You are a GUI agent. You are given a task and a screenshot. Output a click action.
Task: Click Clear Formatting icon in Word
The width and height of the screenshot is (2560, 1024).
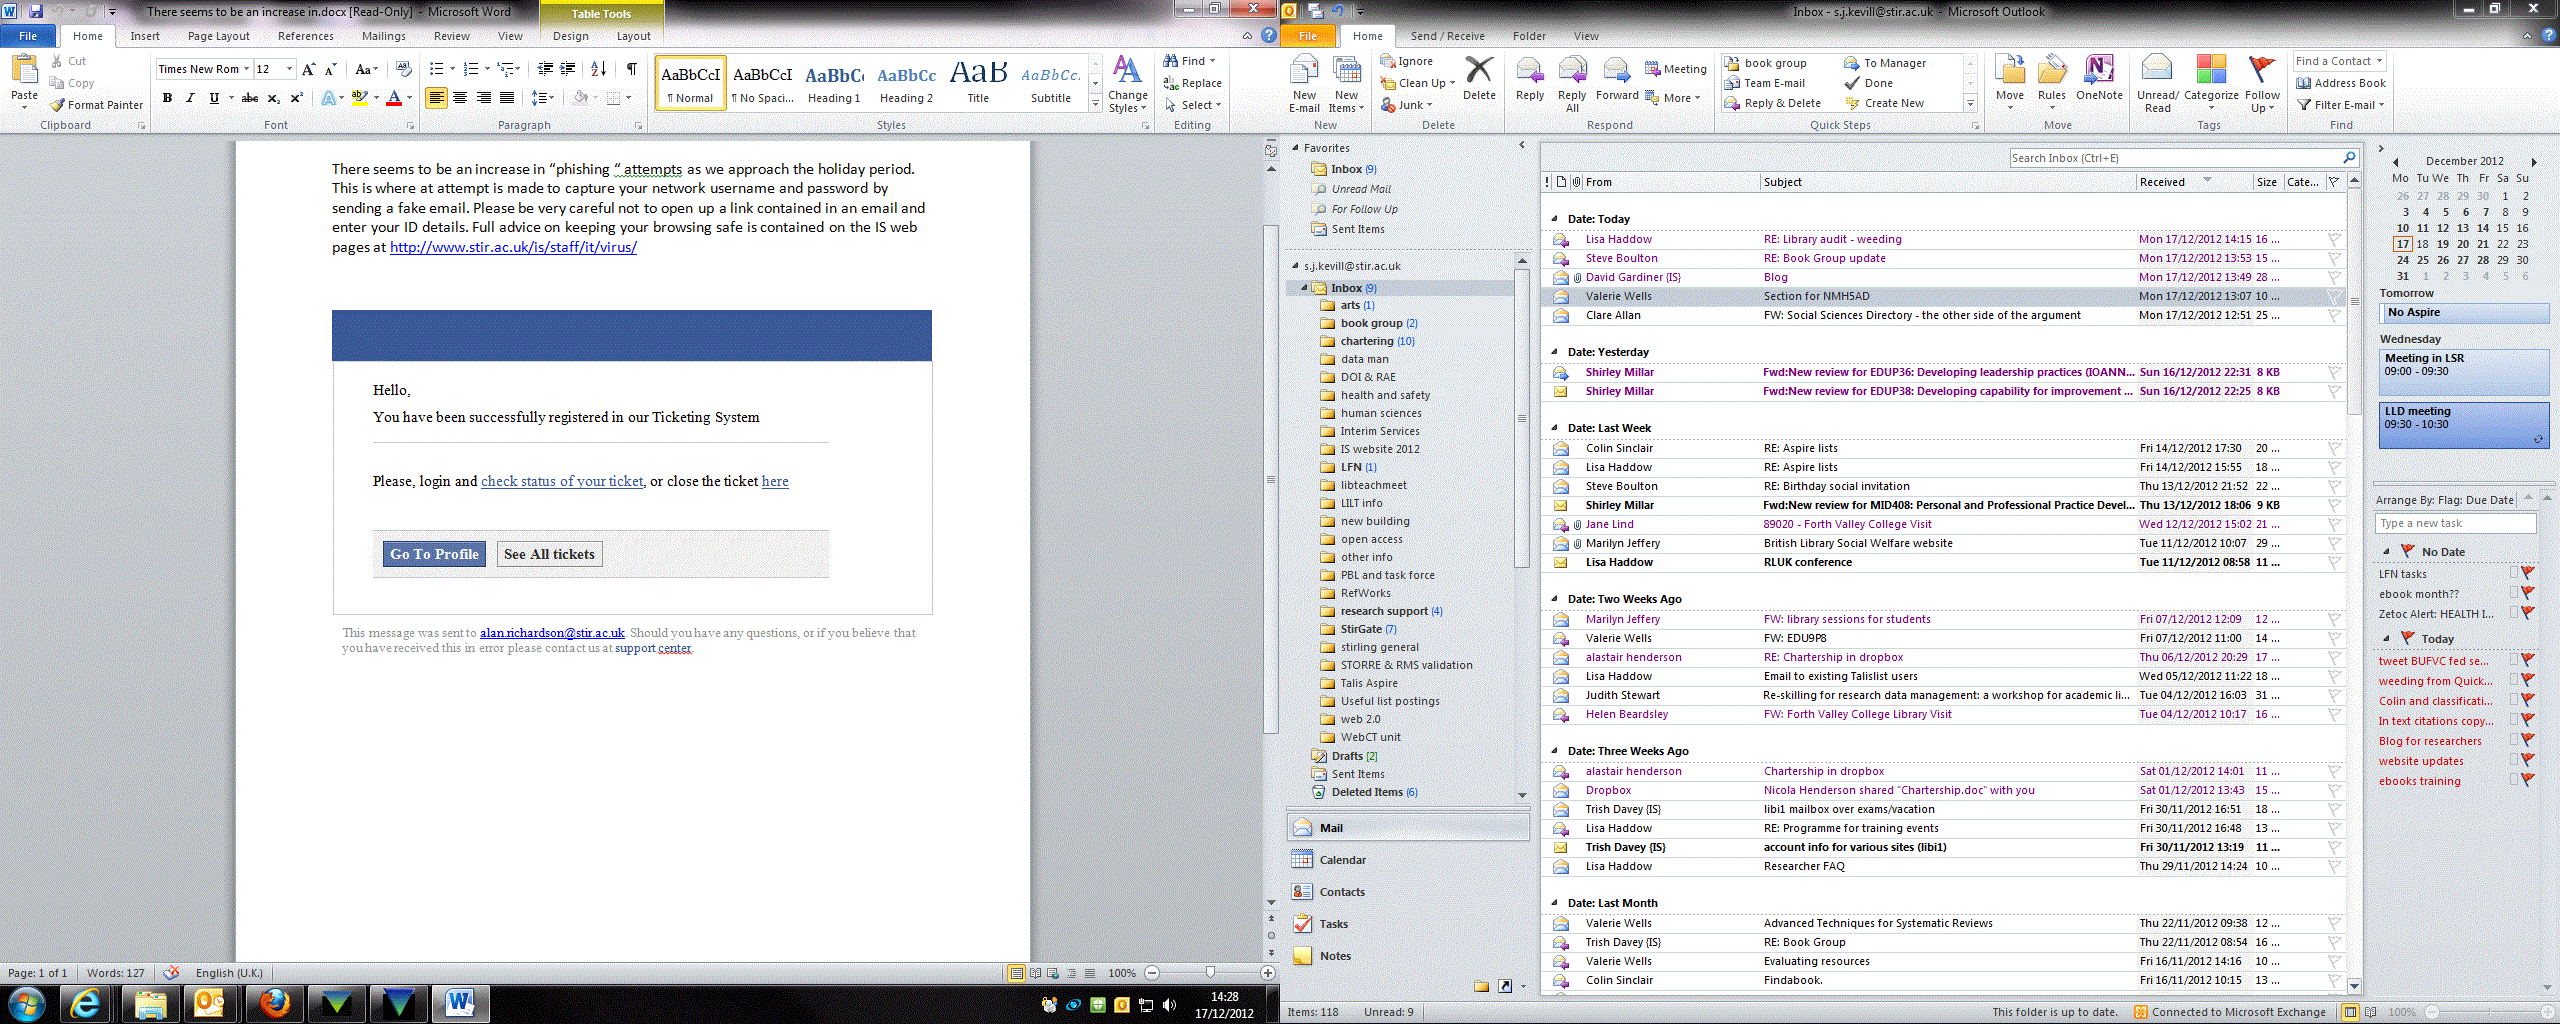403,69
